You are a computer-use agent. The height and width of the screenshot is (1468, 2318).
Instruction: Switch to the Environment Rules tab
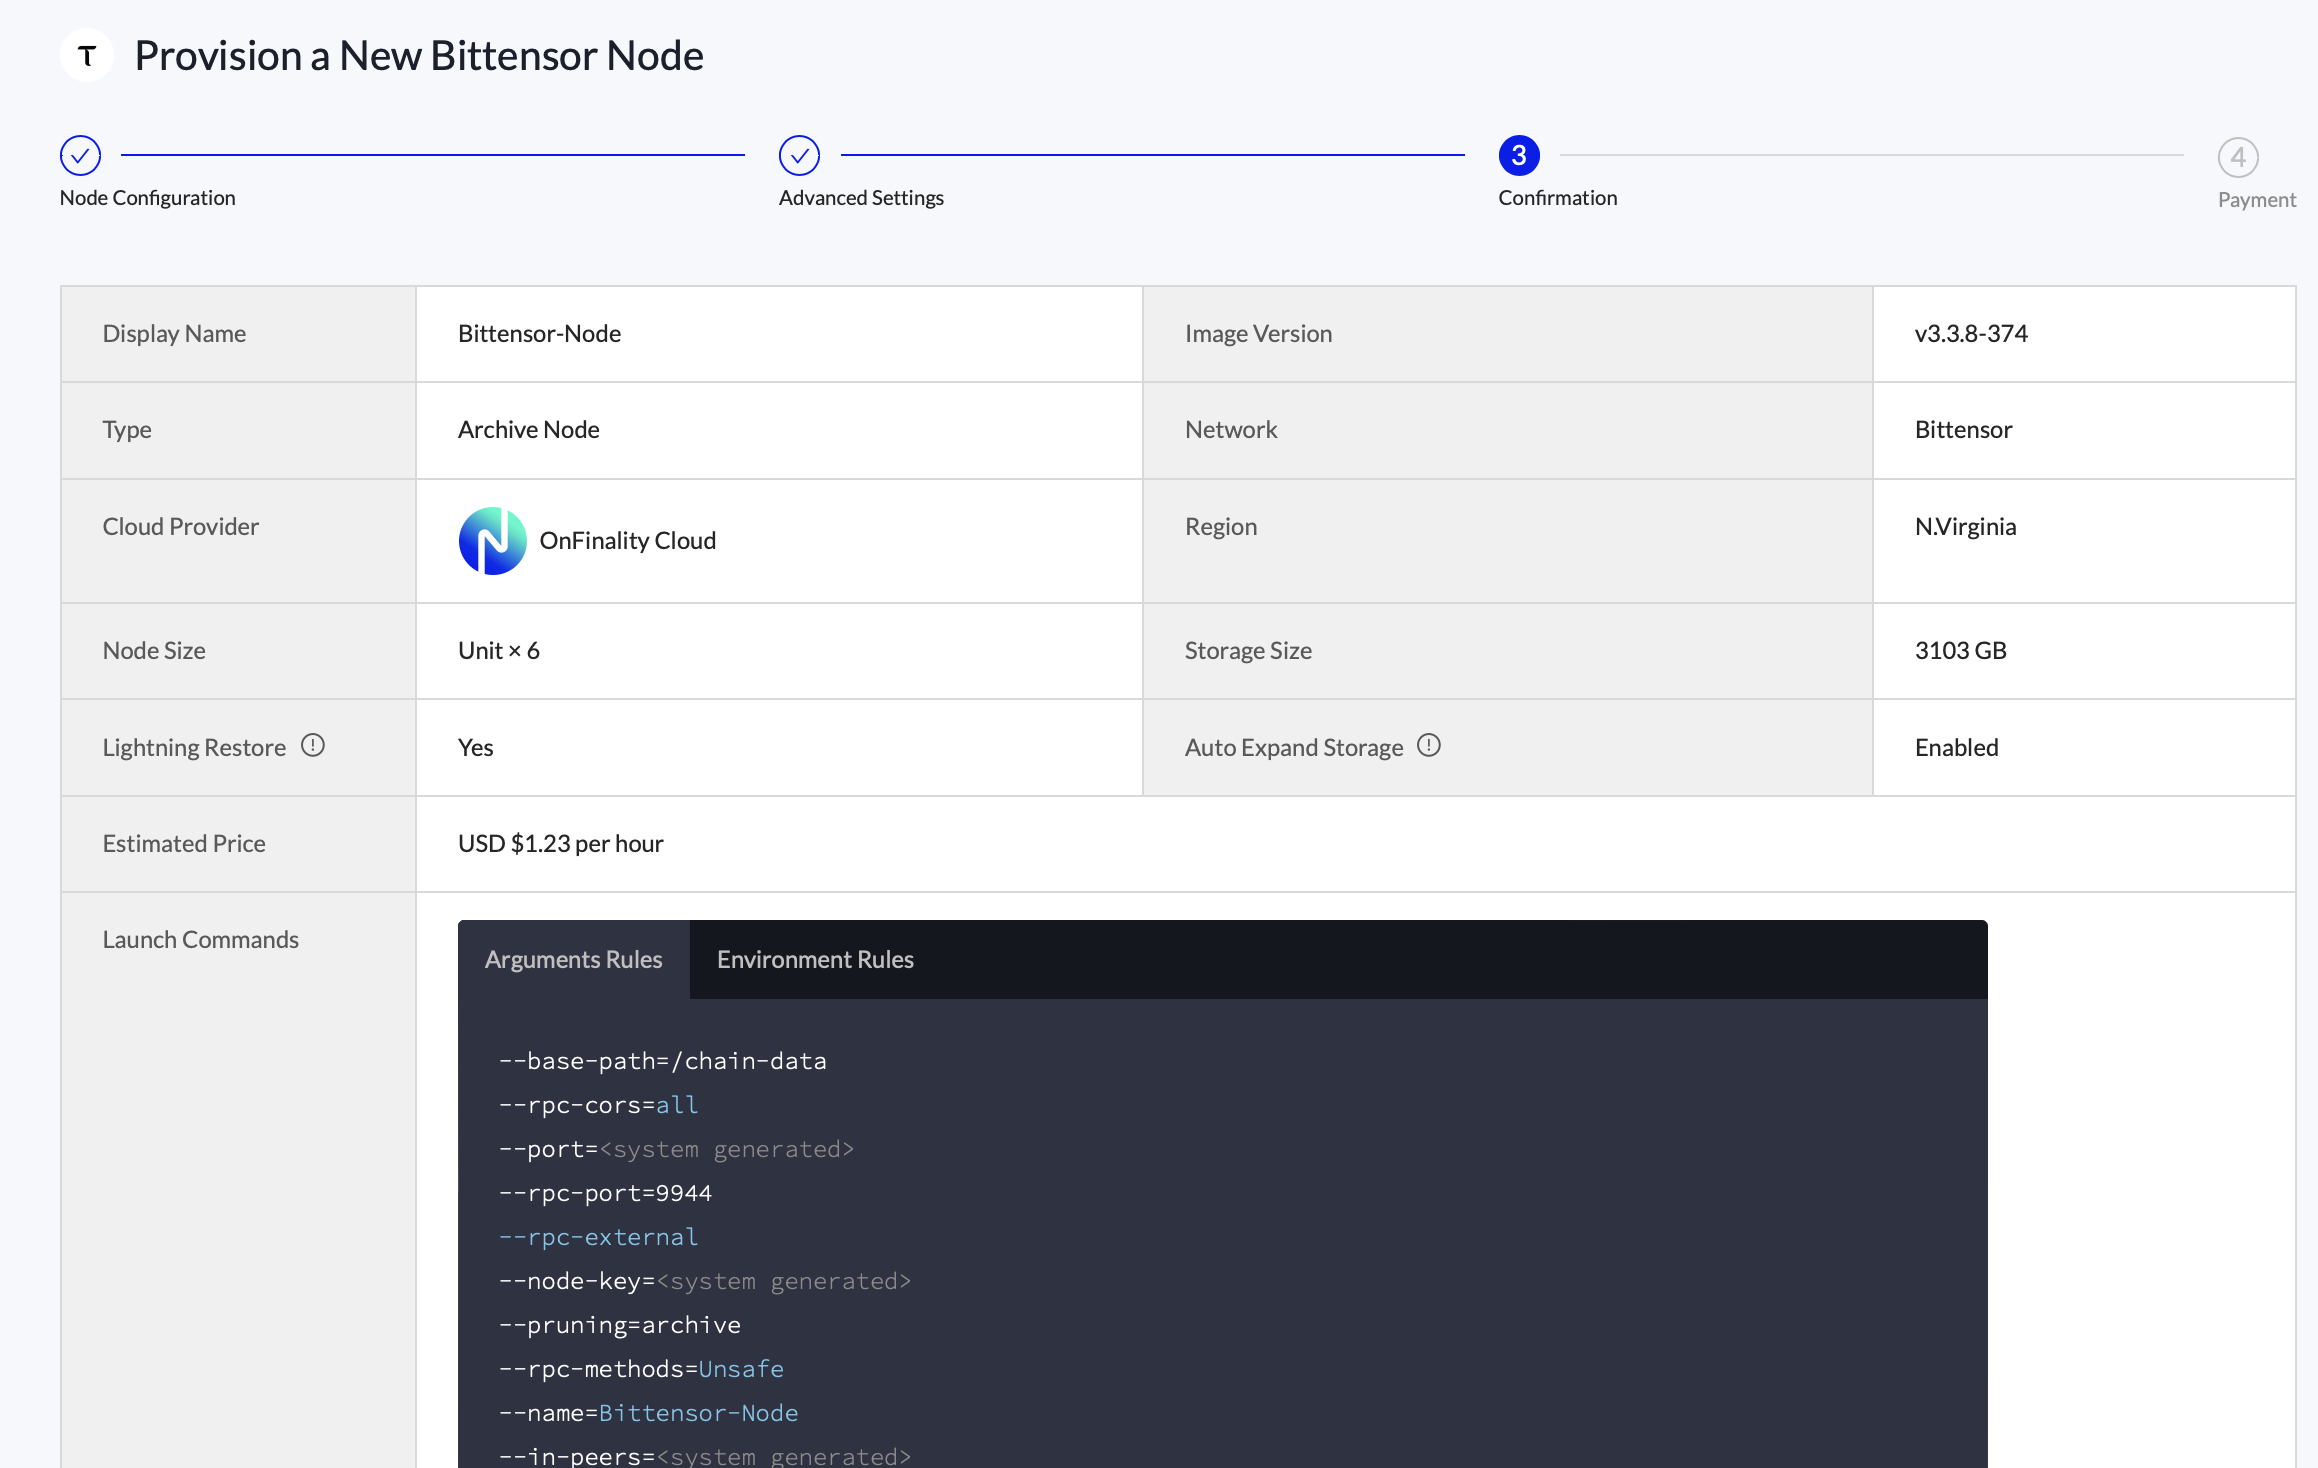(814, 959)
